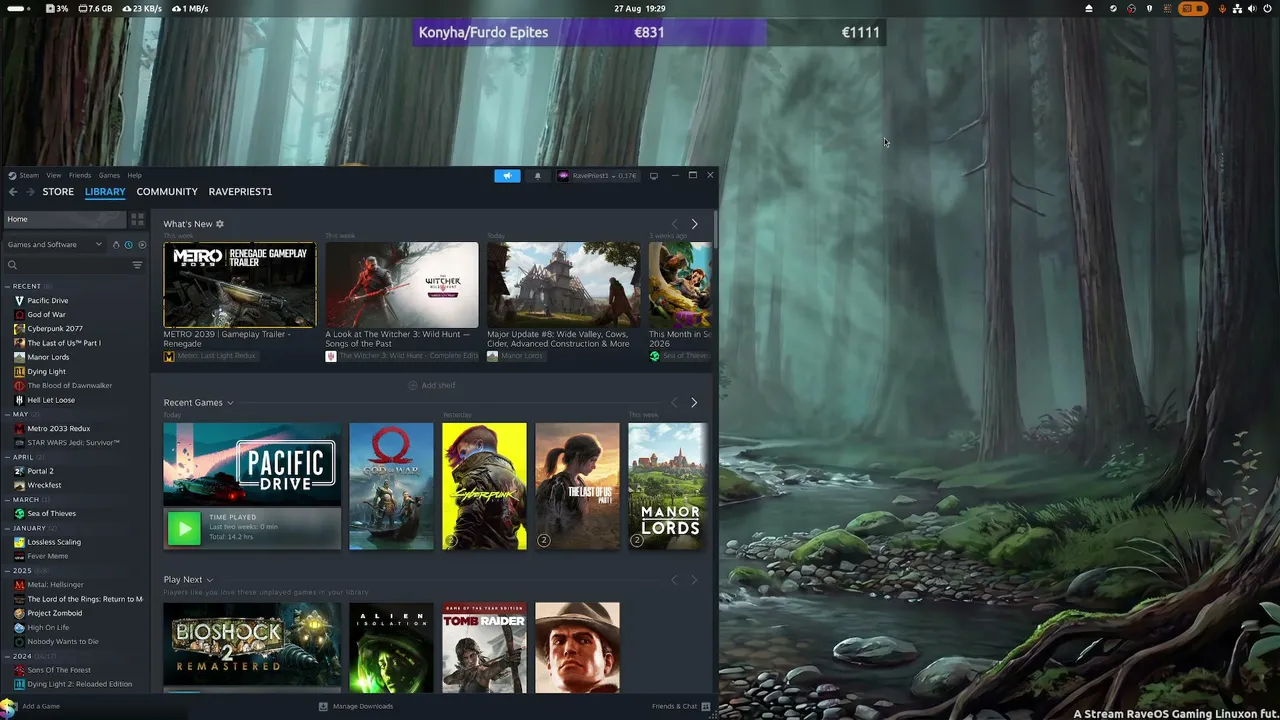
Task: Open the Games menu
Action: 109,176
